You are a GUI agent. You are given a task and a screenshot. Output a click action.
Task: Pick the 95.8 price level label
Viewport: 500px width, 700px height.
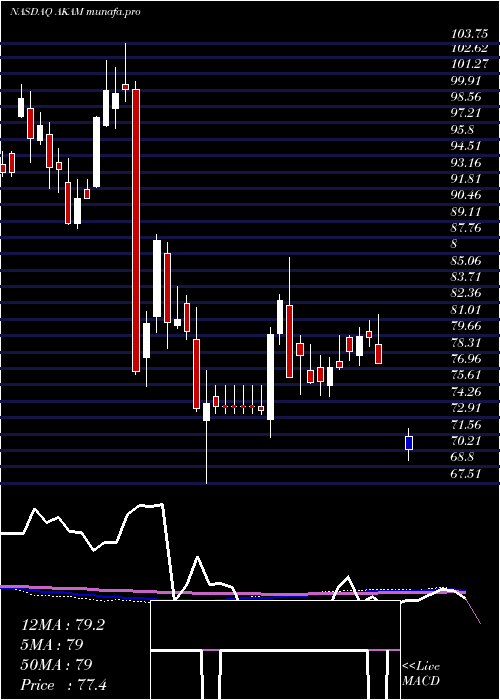click(462, 130)
